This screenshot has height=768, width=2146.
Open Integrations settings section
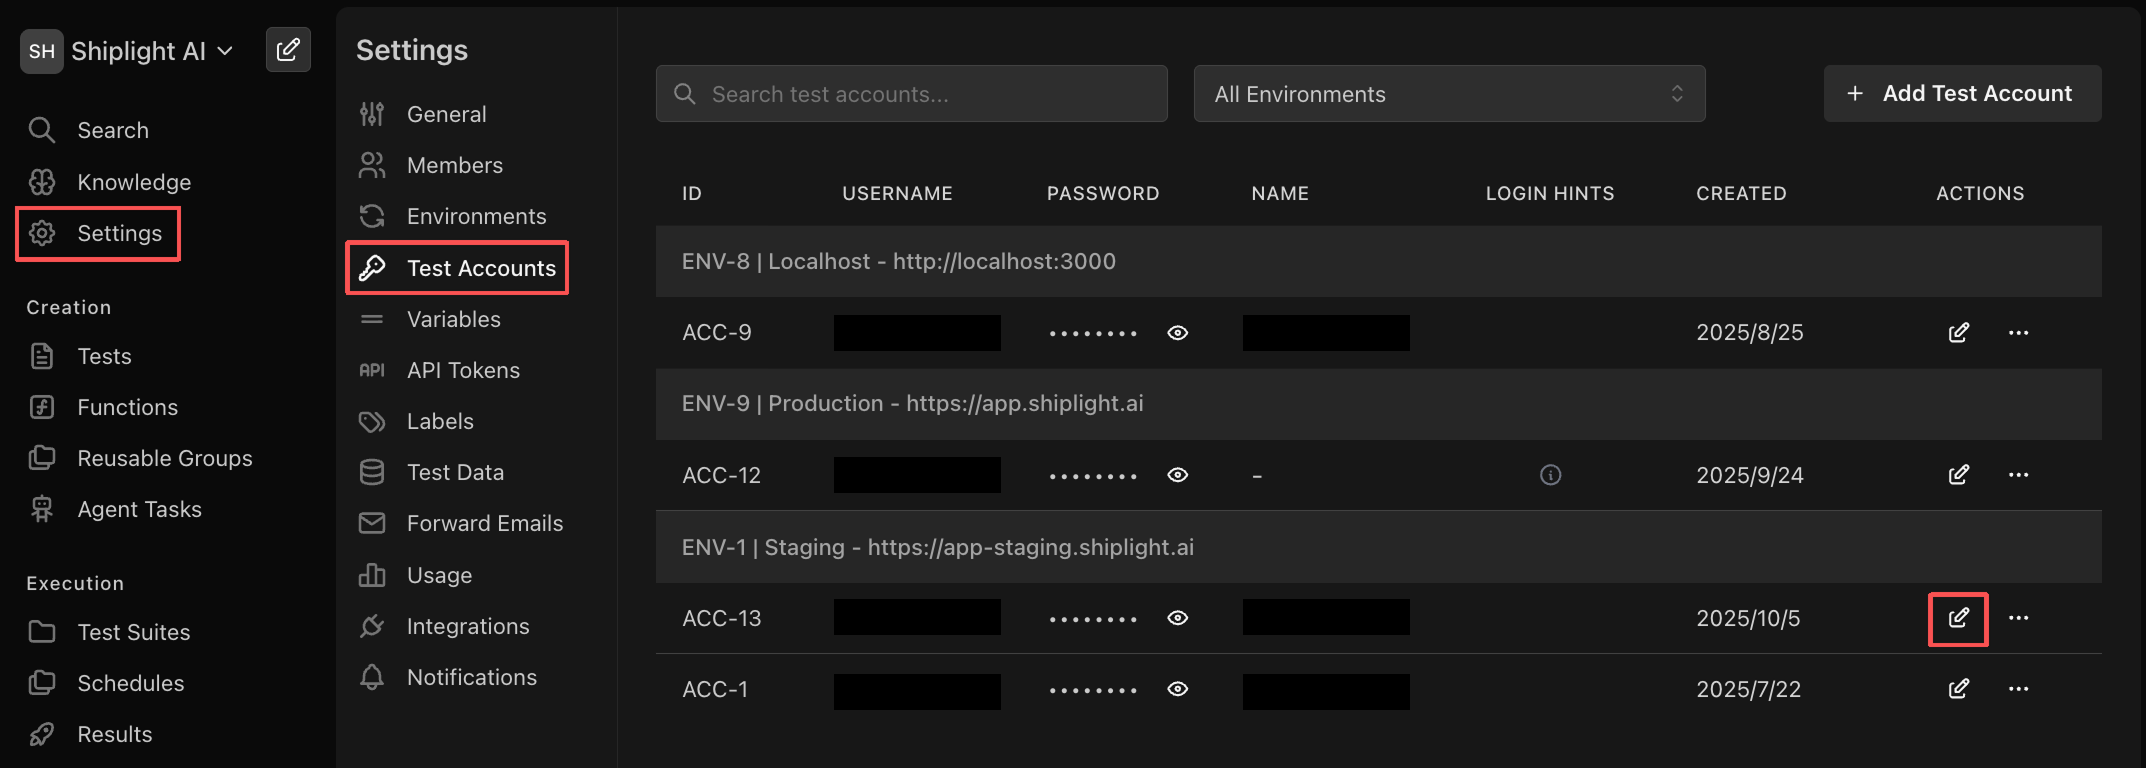tap(444, 626)
